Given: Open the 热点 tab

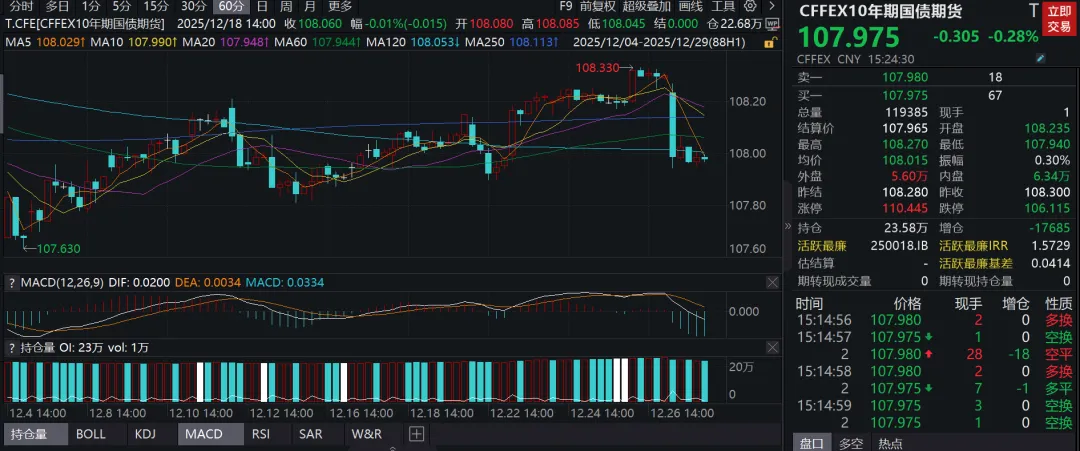Looking at the screenshot, I should pos(889,443).
